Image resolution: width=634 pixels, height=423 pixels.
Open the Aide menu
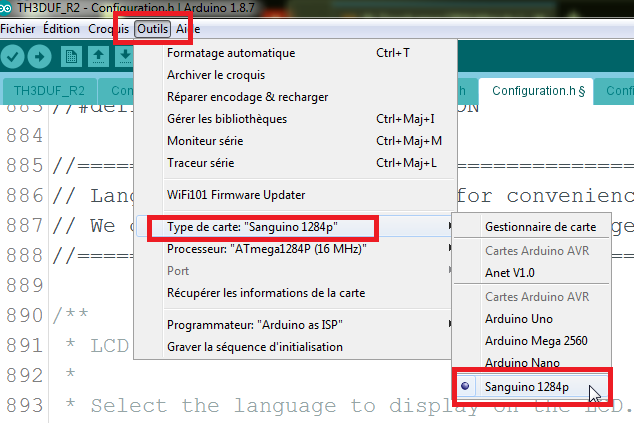(x=188, y=29)
